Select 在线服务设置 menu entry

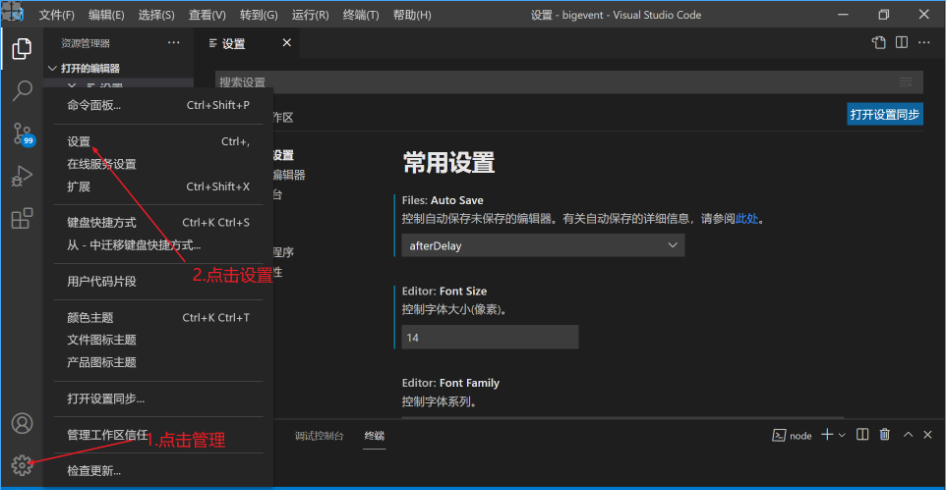tap(158, 164)
